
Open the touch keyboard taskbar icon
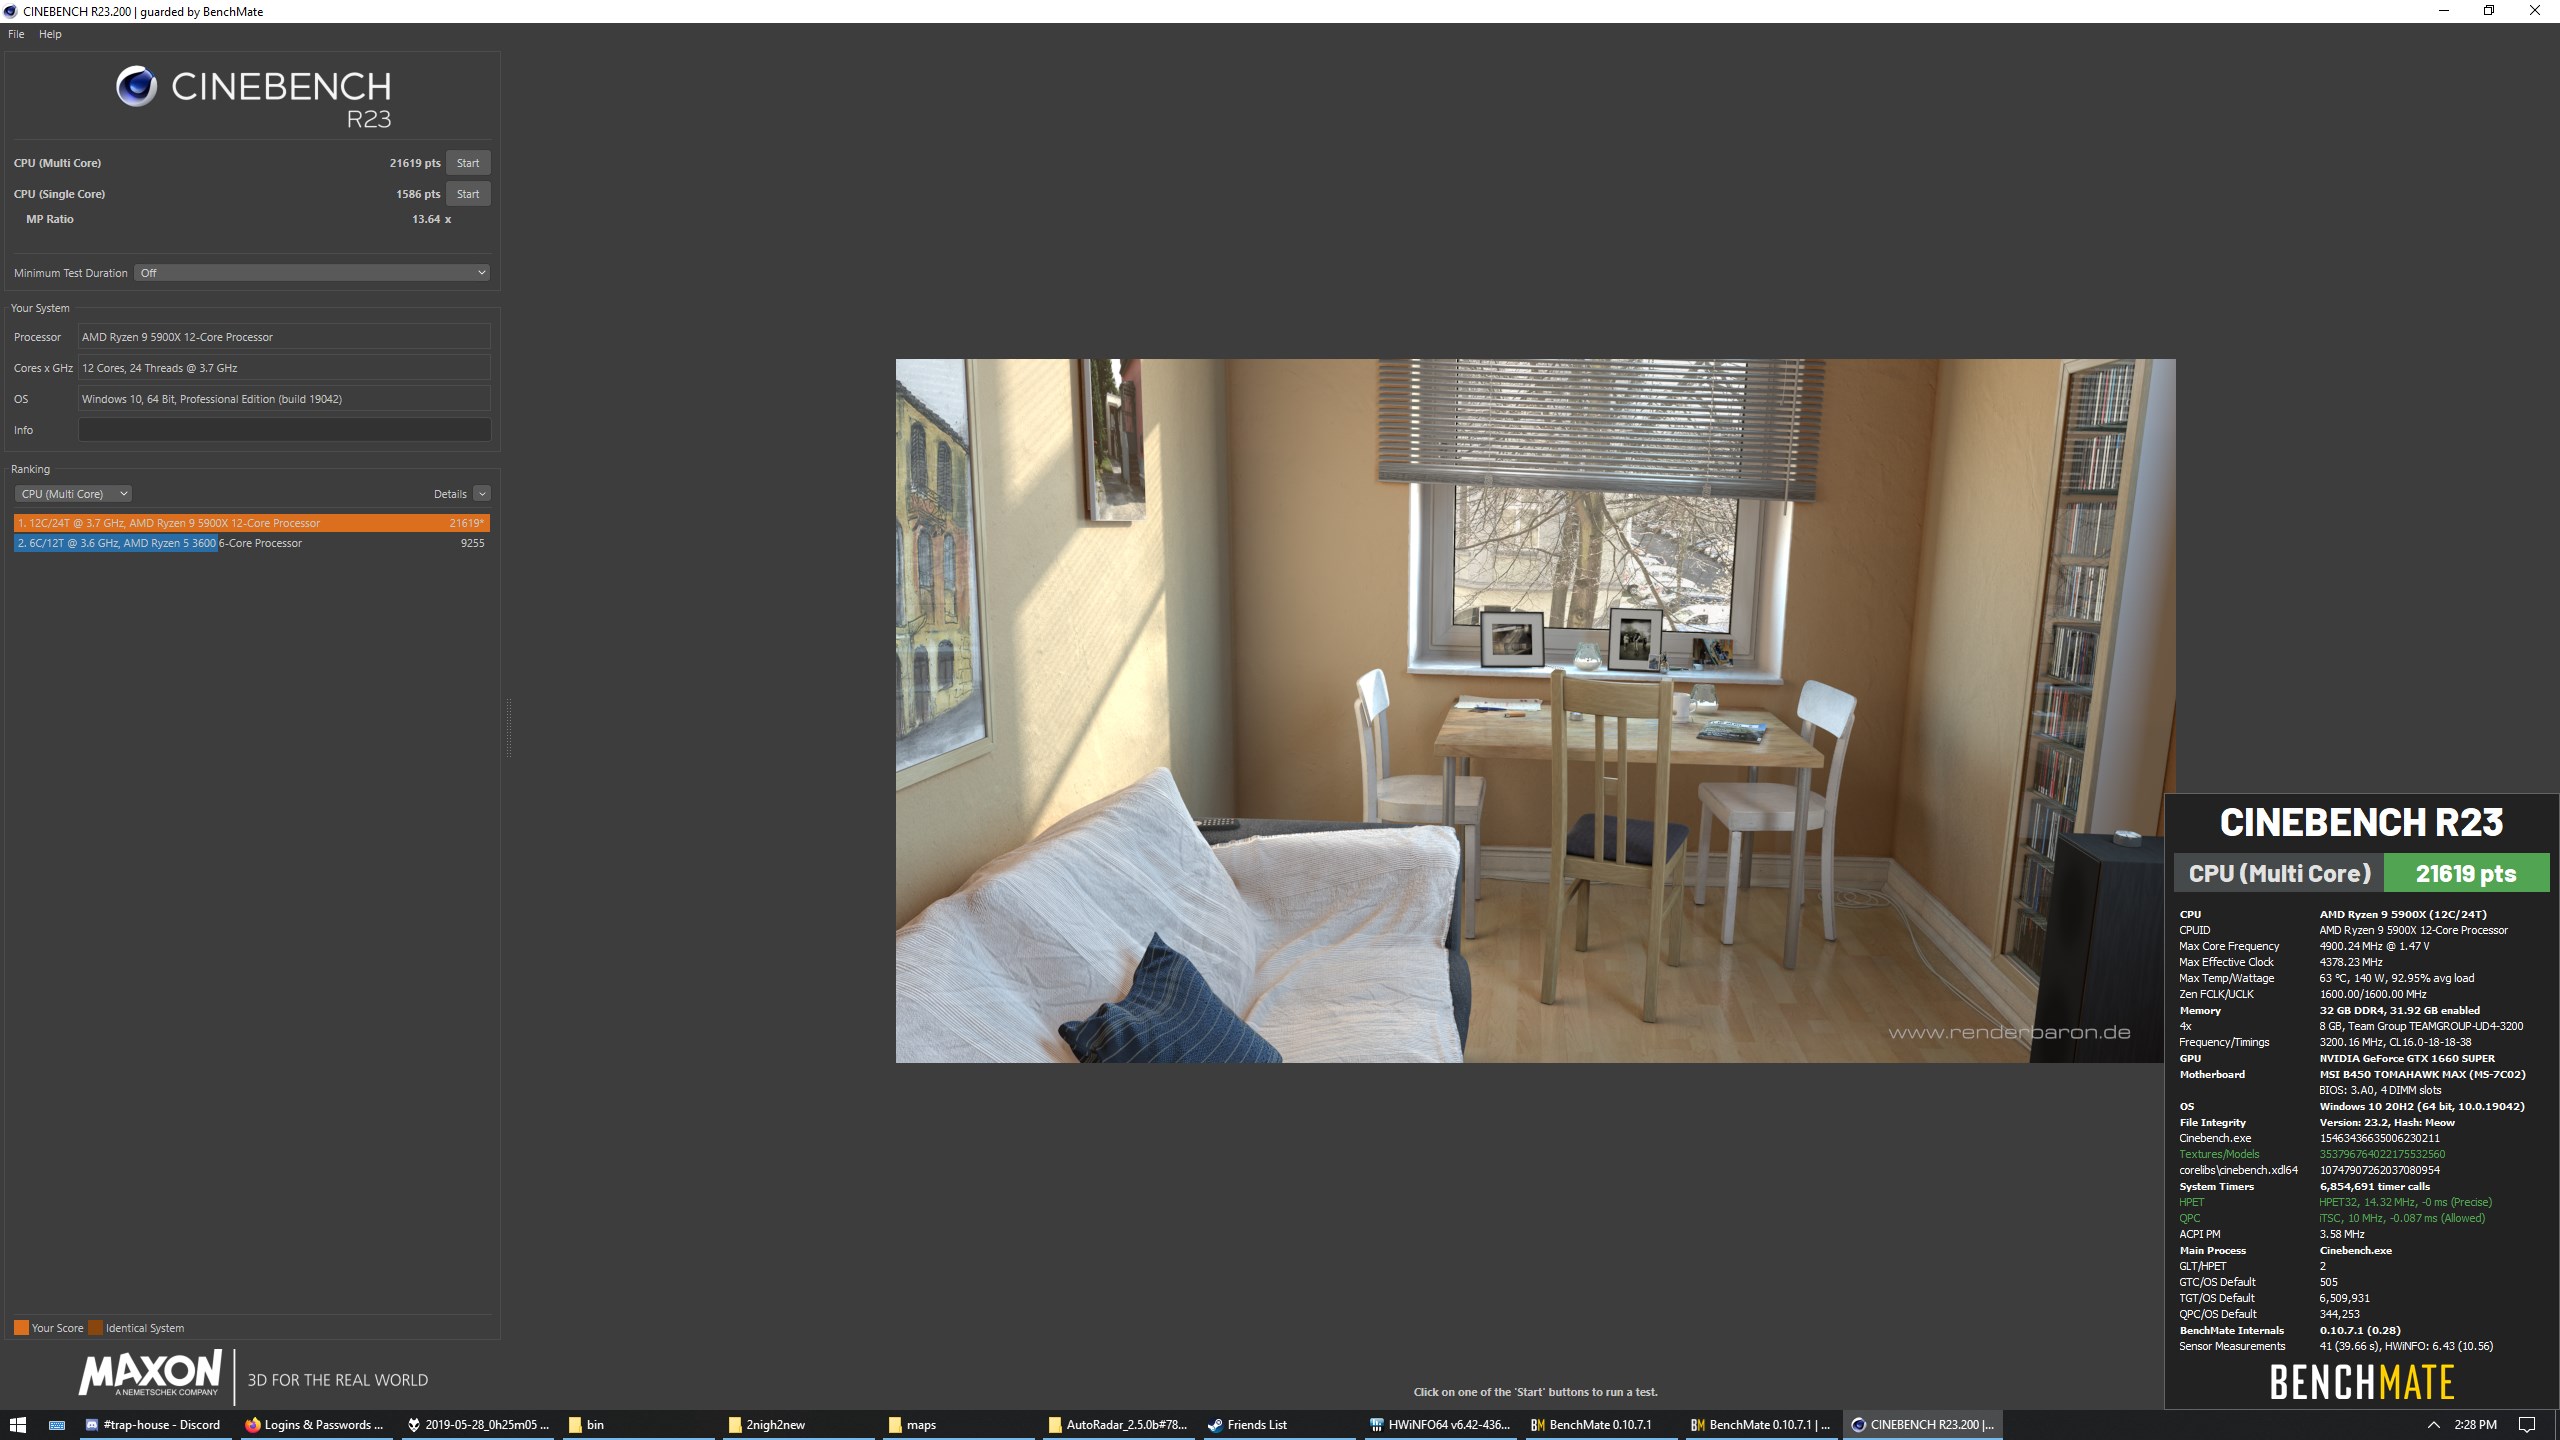57,1425
